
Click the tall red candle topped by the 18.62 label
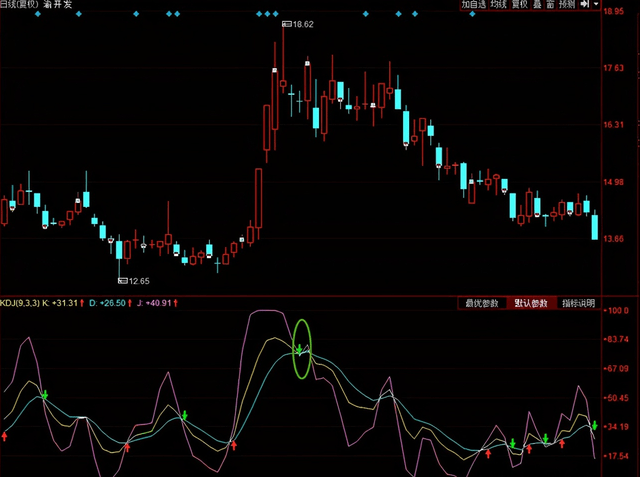click(x=283, y=59)
